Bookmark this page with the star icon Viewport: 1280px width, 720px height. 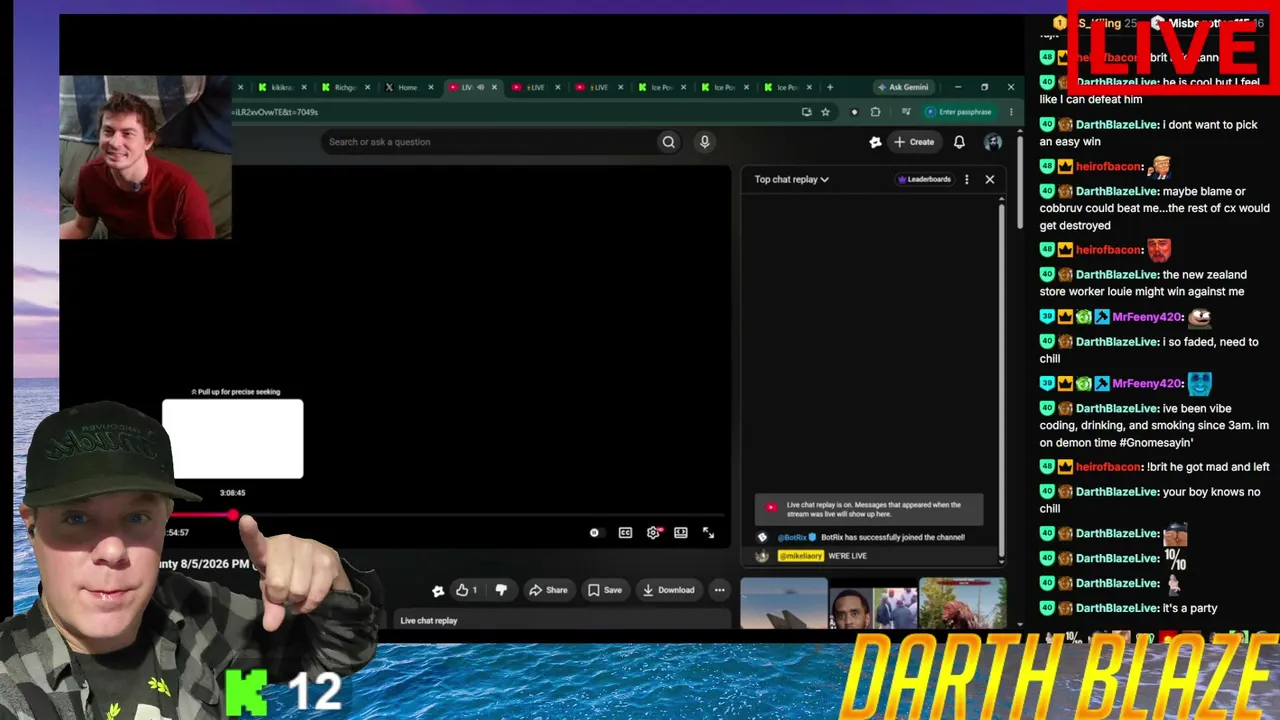click(x=825, y=112)
